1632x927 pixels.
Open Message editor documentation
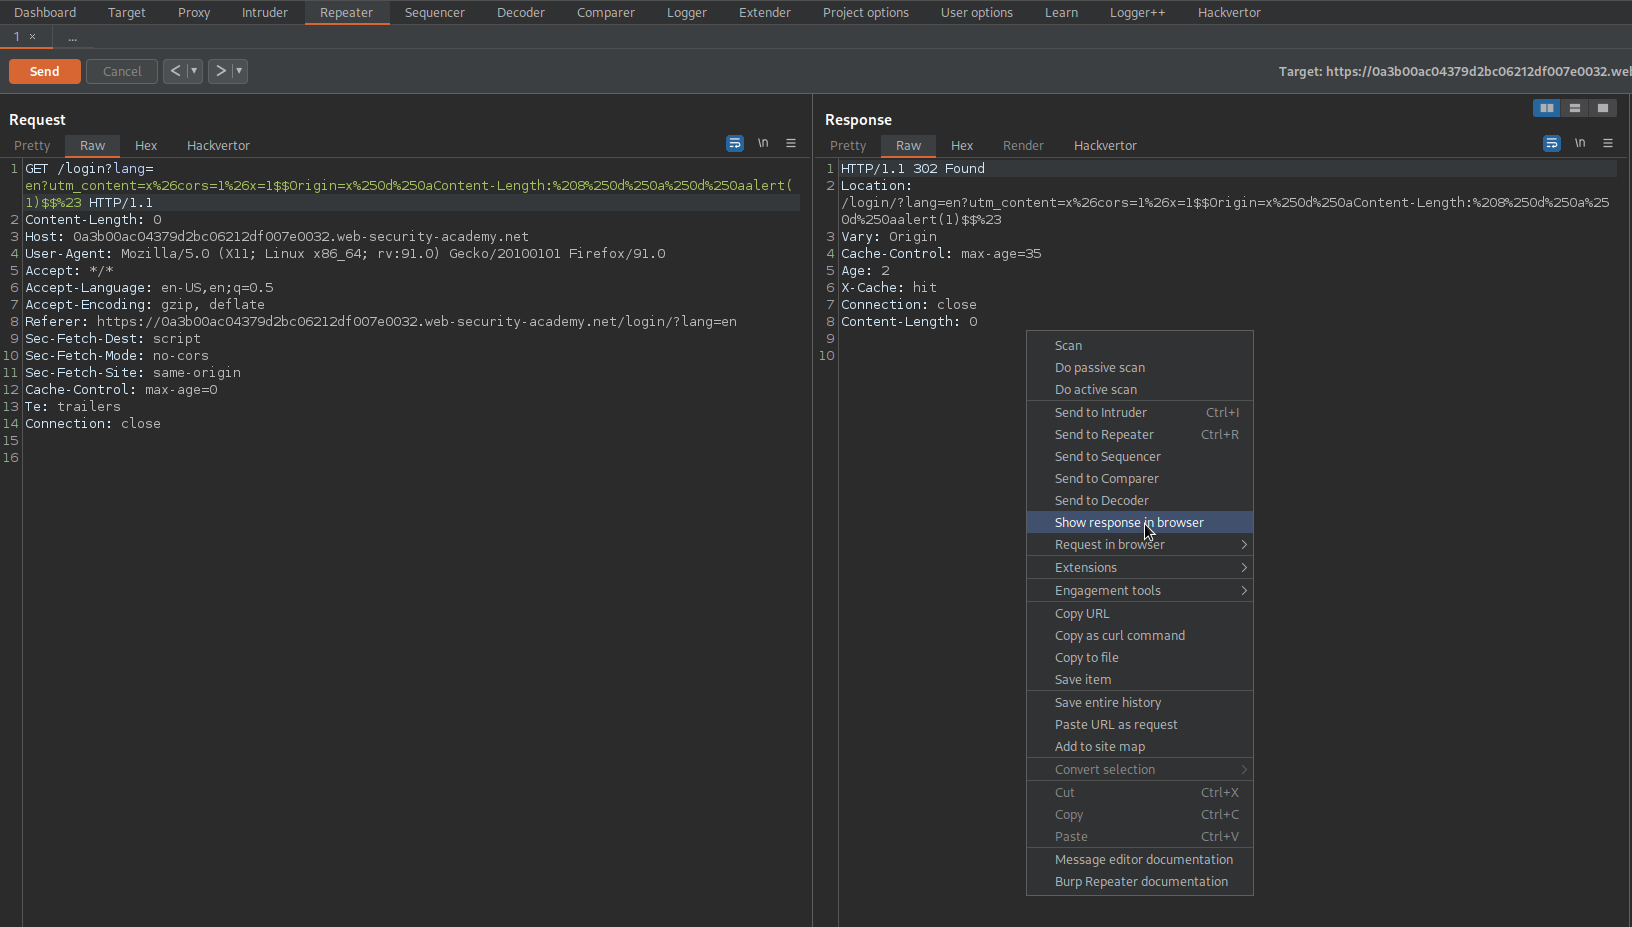[1140, 860]
